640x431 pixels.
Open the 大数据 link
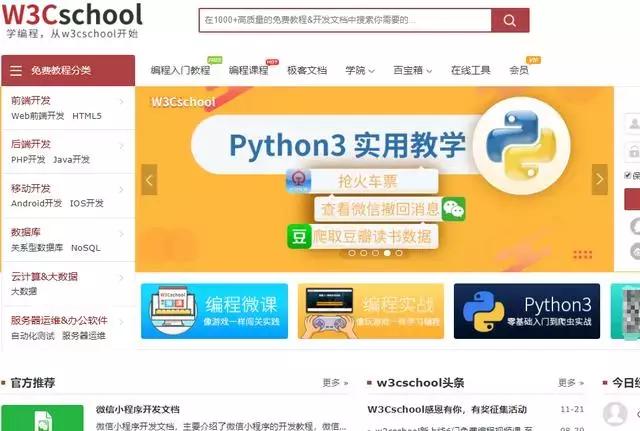click(24, 291)
